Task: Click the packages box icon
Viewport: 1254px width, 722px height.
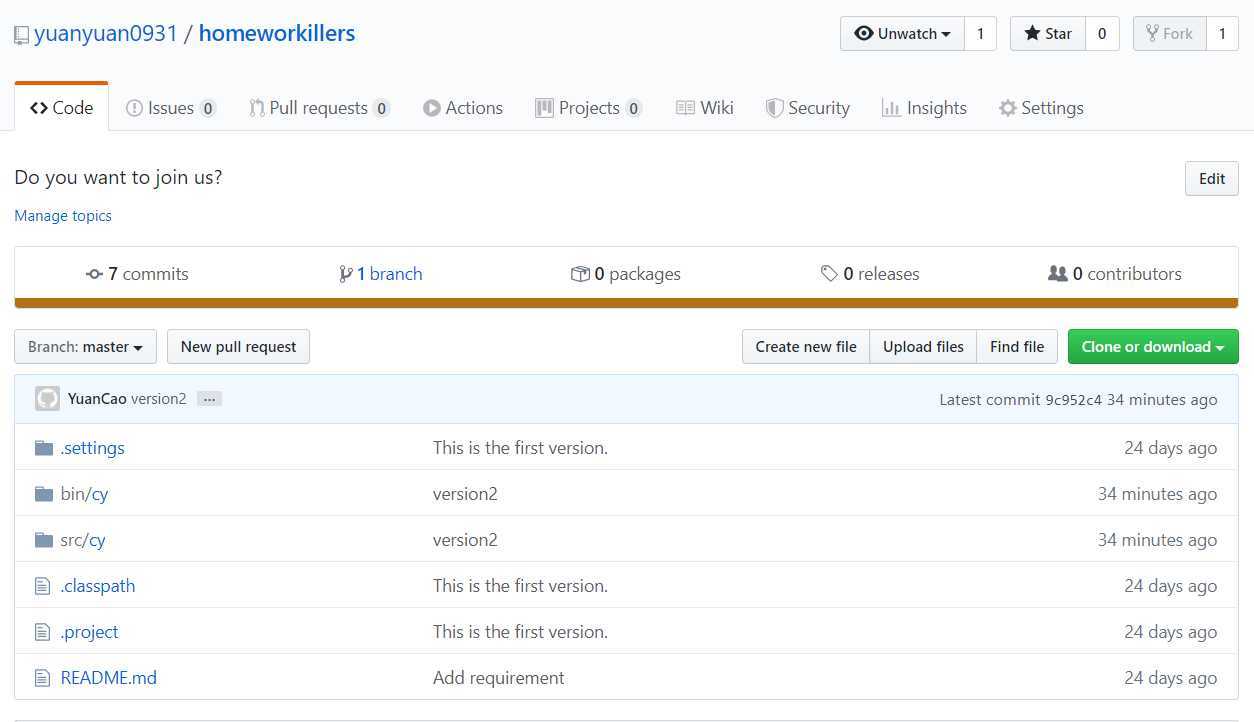Action: coord(580,274)
